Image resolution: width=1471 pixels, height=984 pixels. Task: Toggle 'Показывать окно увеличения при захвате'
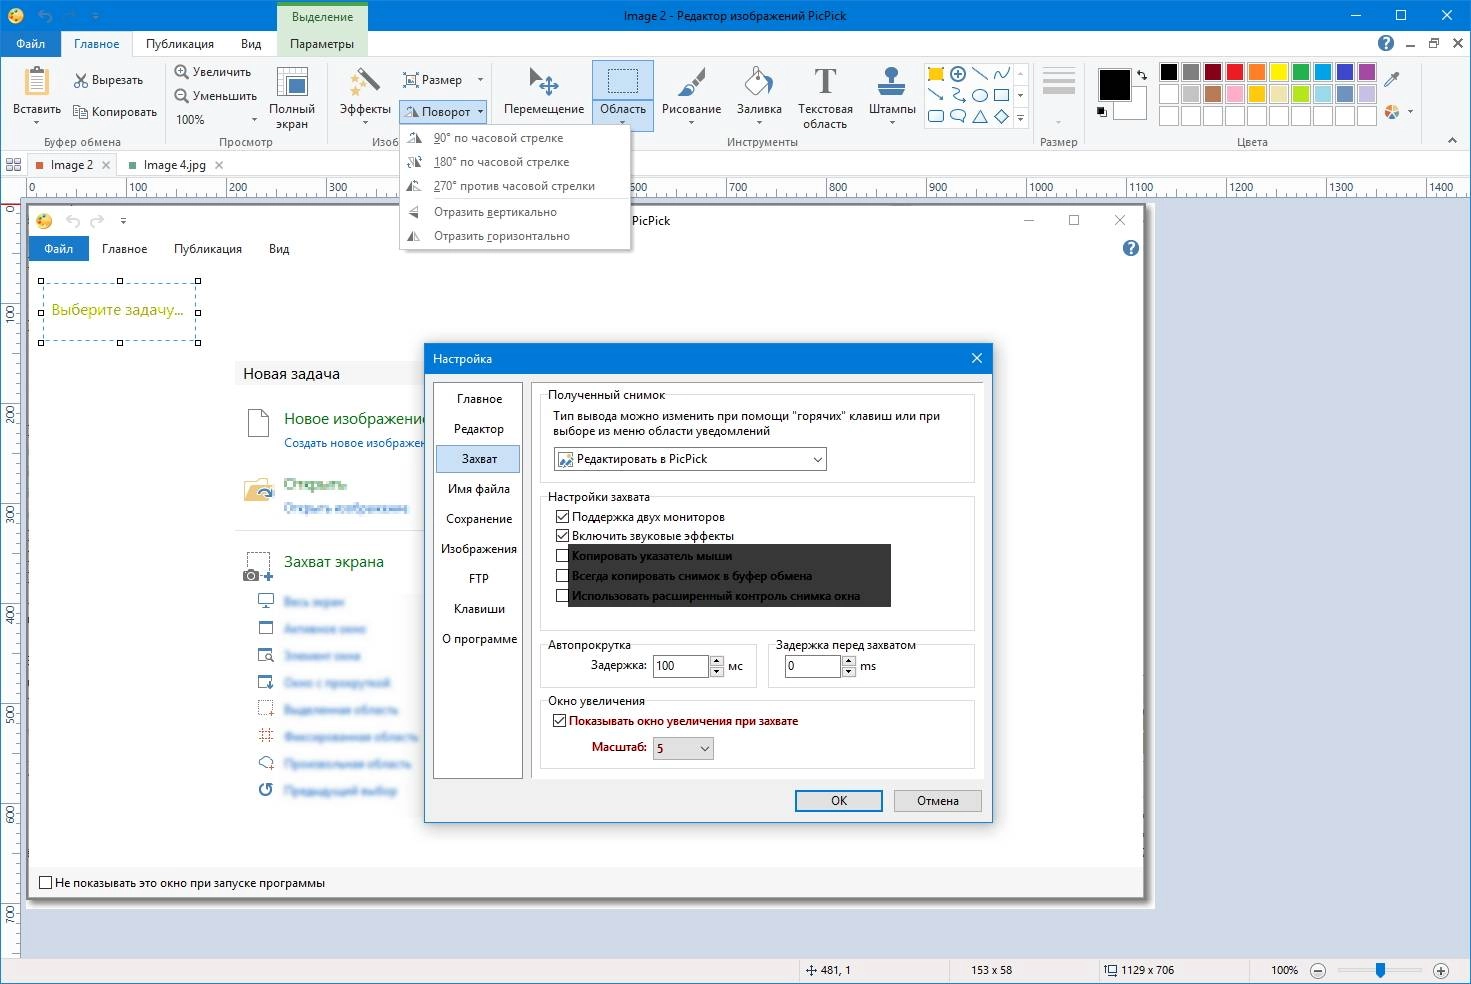[560, 721]
